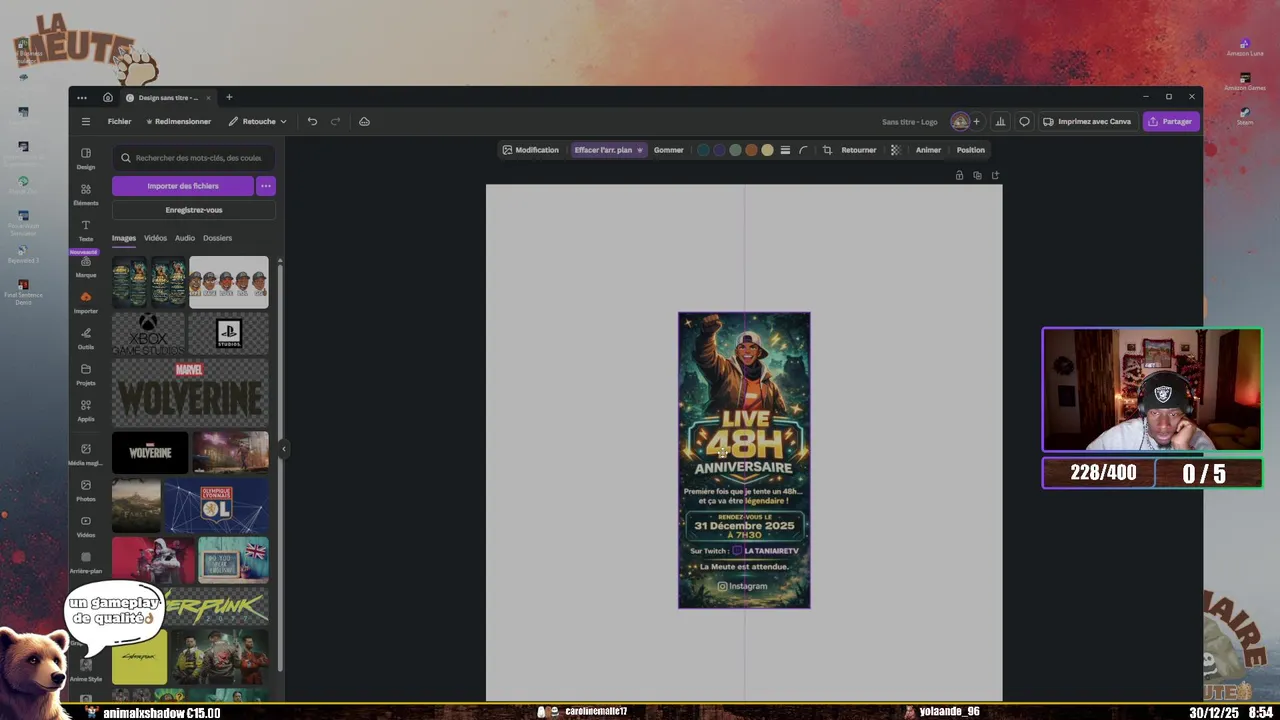The height and width of the screenshot is (720, 1280).
Task: Add collaborator with plus icon
Action: click(x=976, y=122)
